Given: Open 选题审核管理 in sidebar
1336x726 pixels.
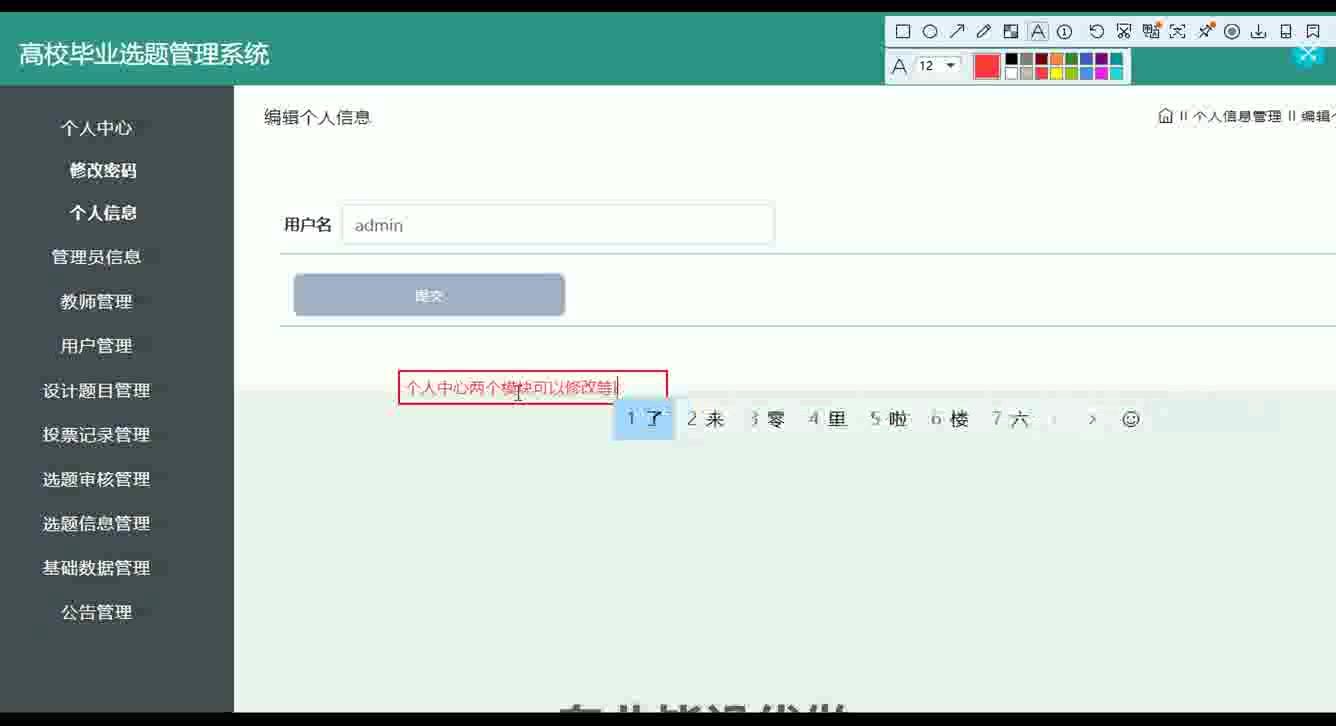Looking at the screenshot, I should click(96, 479).
